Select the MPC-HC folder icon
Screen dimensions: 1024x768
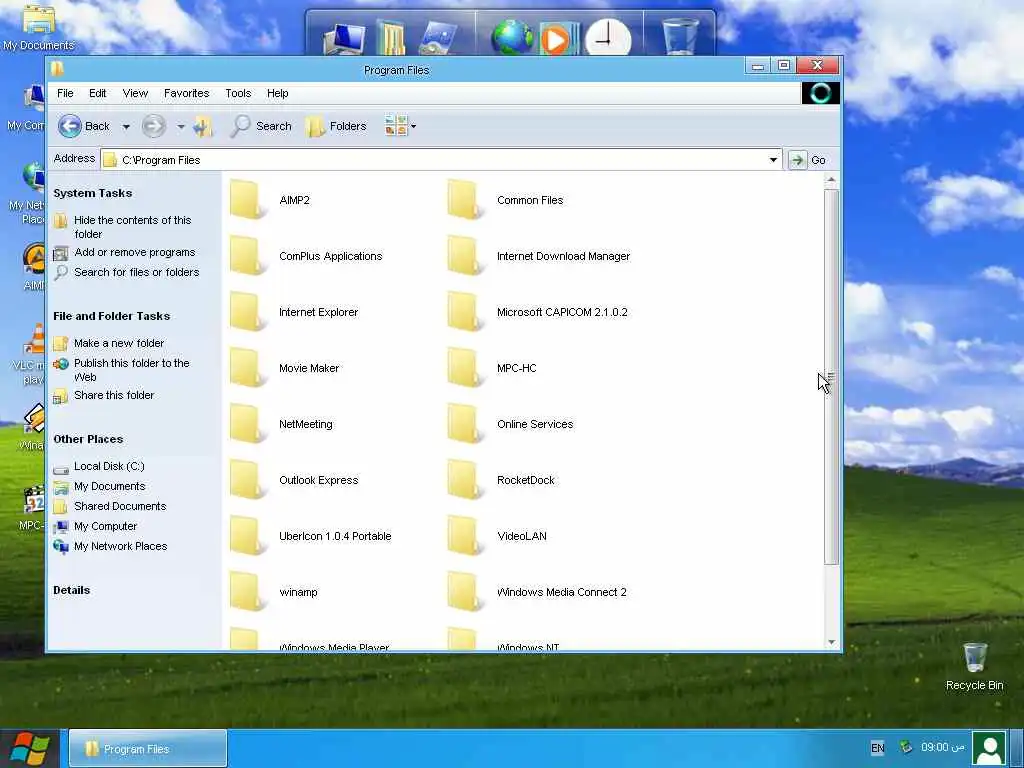465,368
